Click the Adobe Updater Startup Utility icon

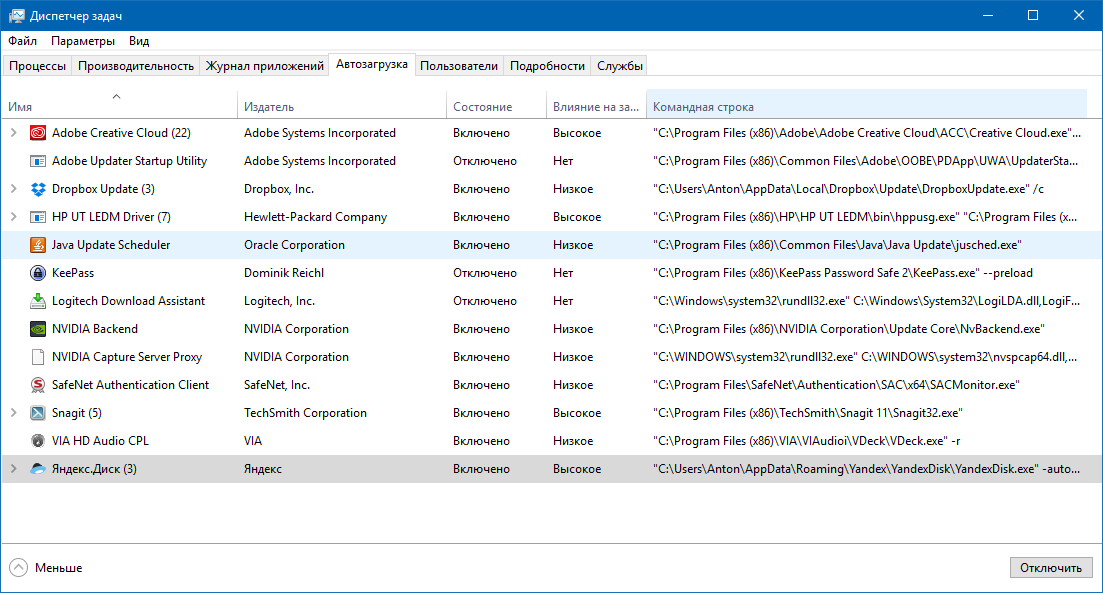(x=38, y=161)
